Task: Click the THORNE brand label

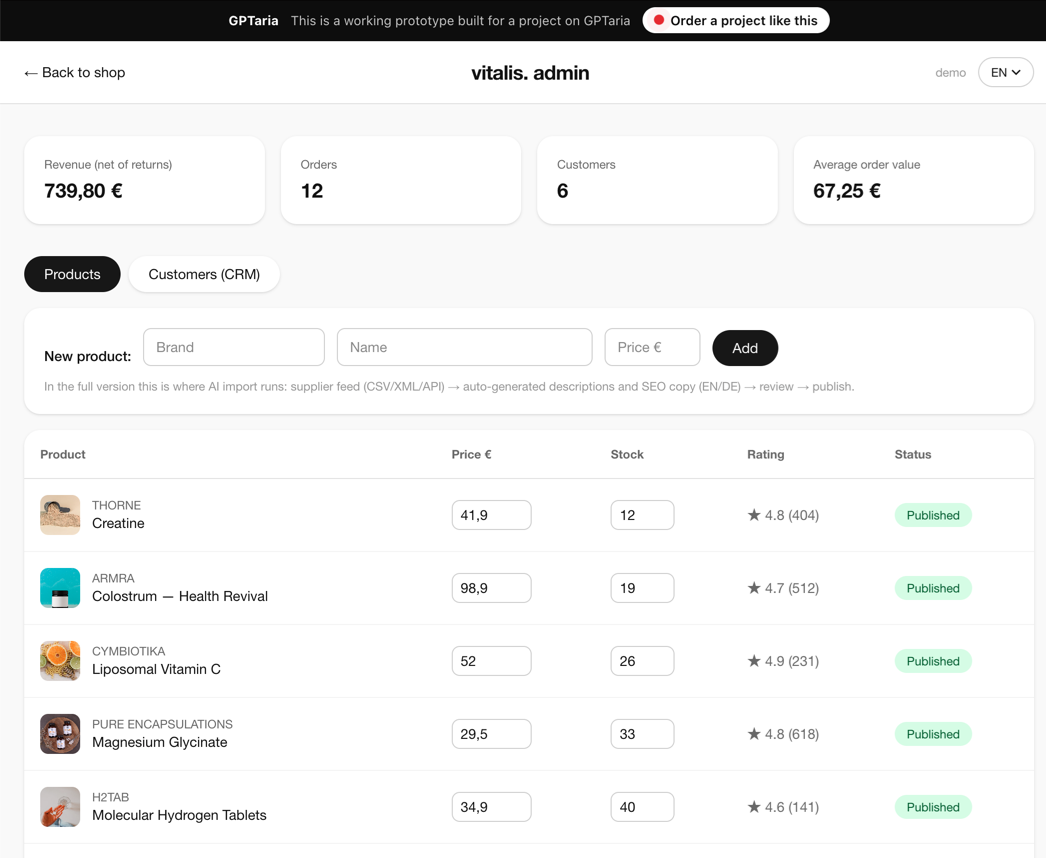Action: [x=116, y=505]
